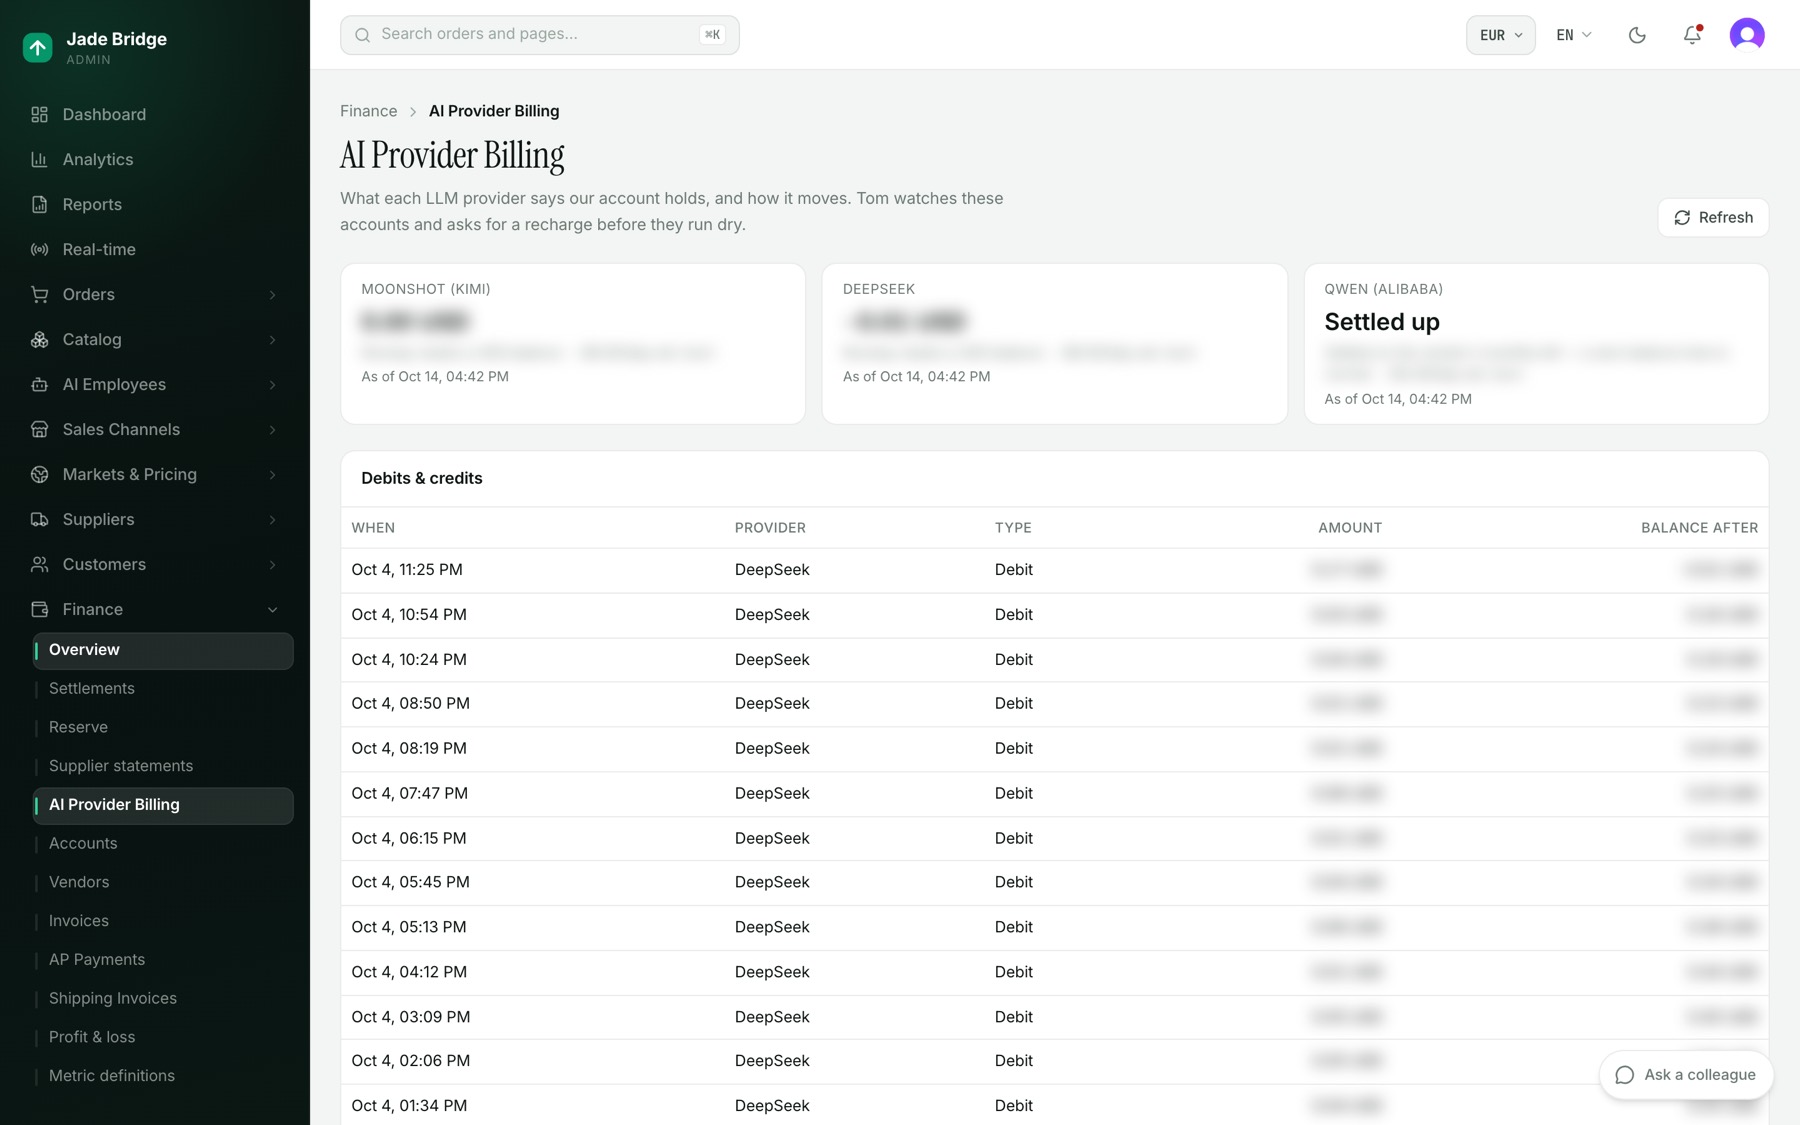Image resolution: width=1800 pixels, height=1125 pixels.
Task: Collapse the Finance section chevron
Action: [272, 610]
